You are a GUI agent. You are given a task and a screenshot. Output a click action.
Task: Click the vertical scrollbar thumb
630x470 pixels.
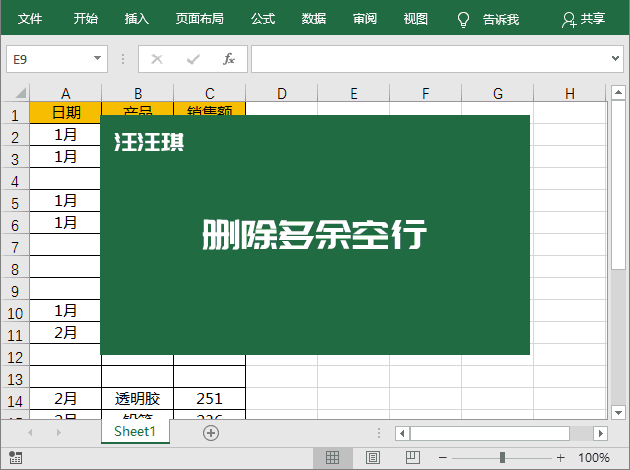618,185
